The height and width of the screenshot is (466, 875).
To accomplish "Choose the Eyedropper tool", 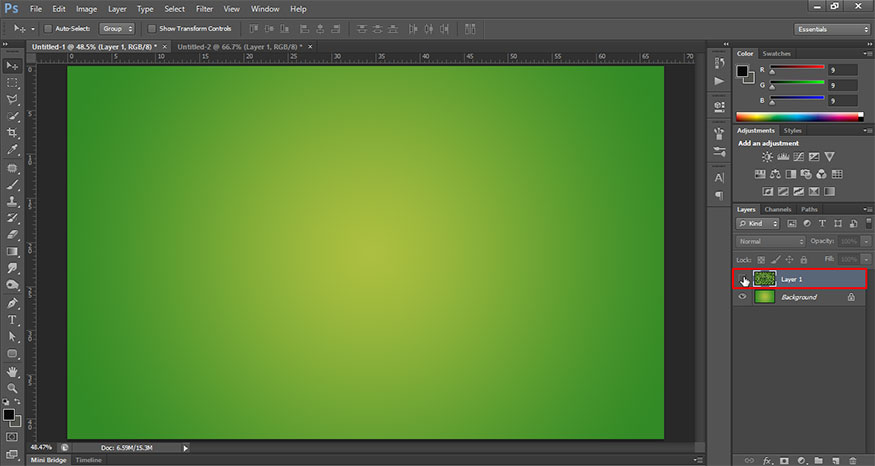I will click(x=13, y=149).
